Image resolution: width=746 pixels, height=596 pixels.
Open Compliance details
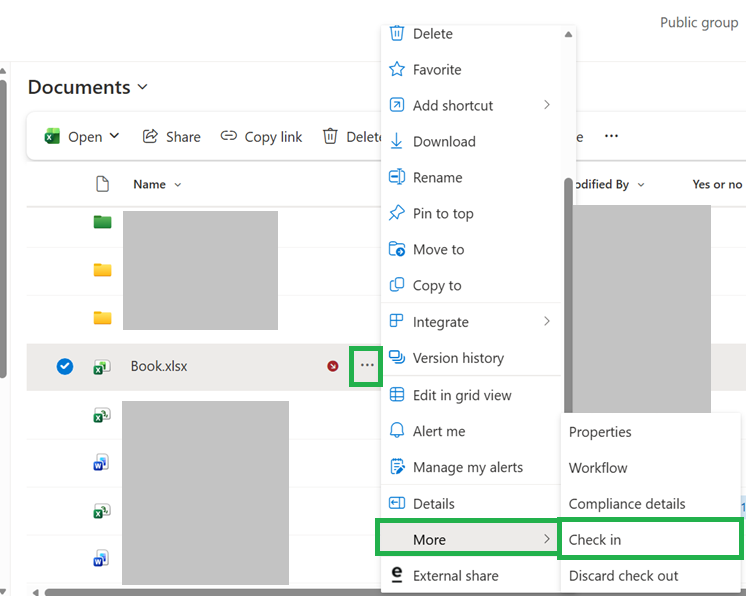650,504
